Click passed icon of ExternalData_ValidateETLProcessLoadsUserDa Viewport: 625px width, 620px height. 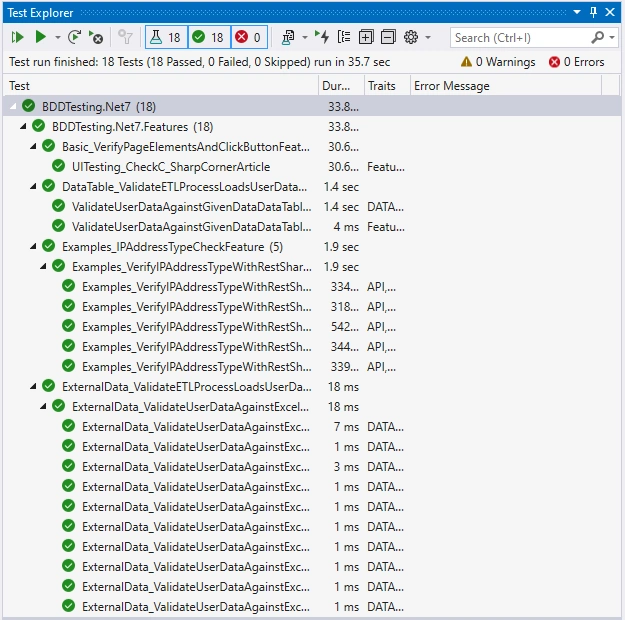[49, 386]
